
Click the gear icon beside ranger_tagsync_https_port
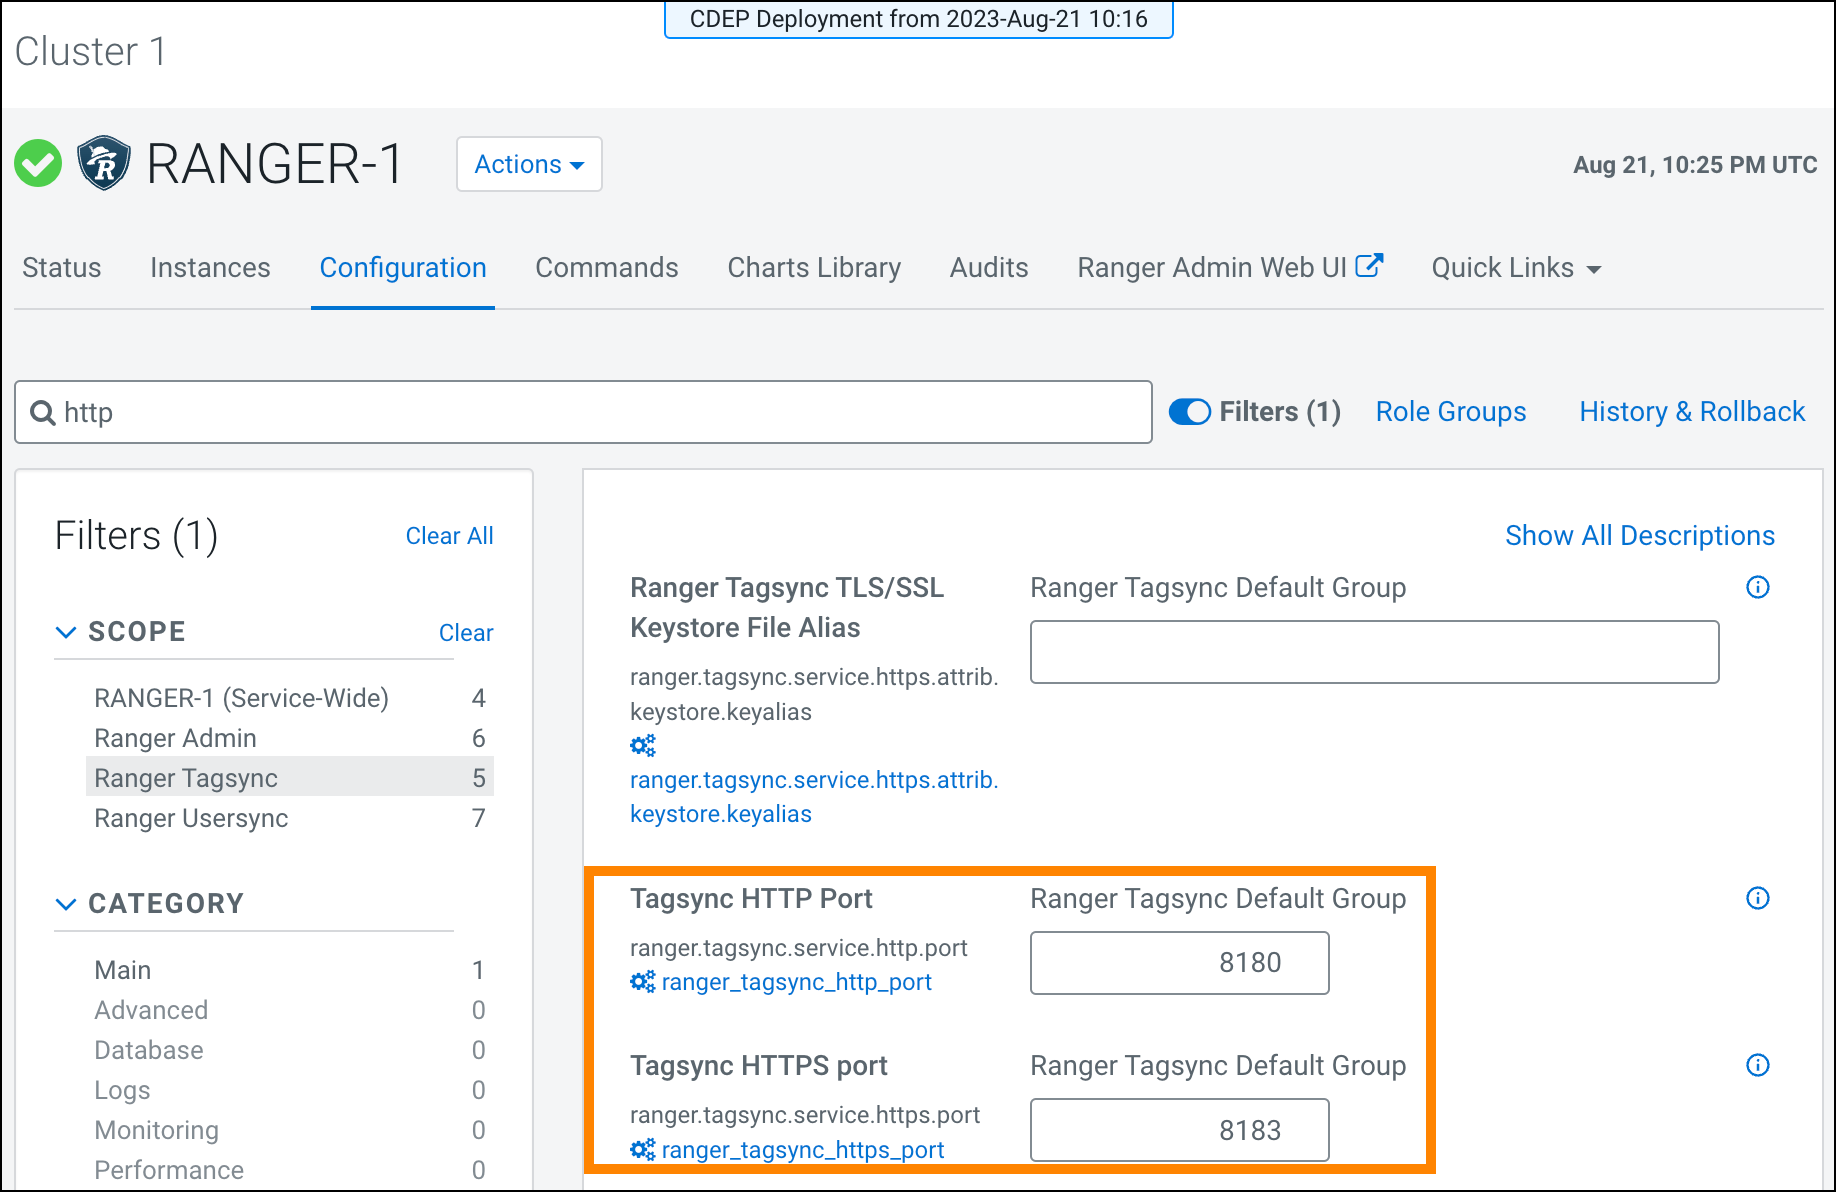(643, 1150)
